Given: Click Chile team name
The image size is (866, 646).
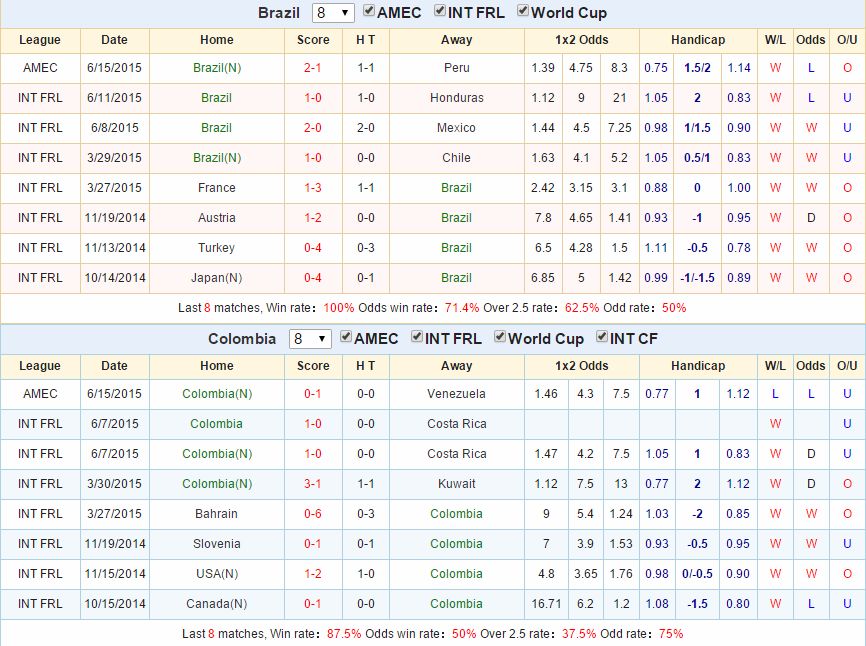Looking at the screenshot, I should pos(456,158).
